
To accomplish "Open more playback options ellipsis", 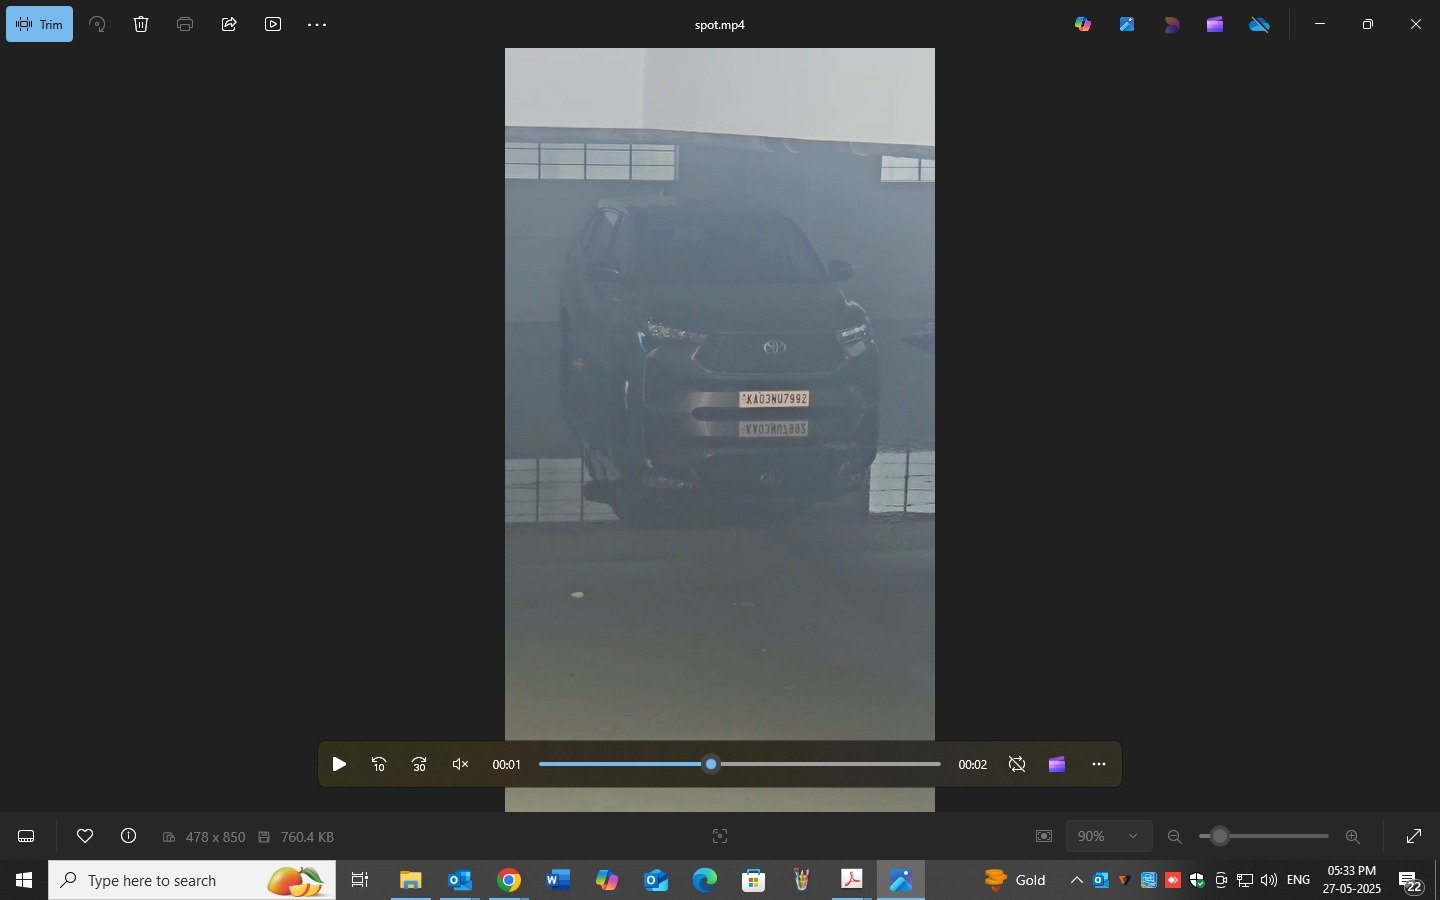I will [1099, 764].
